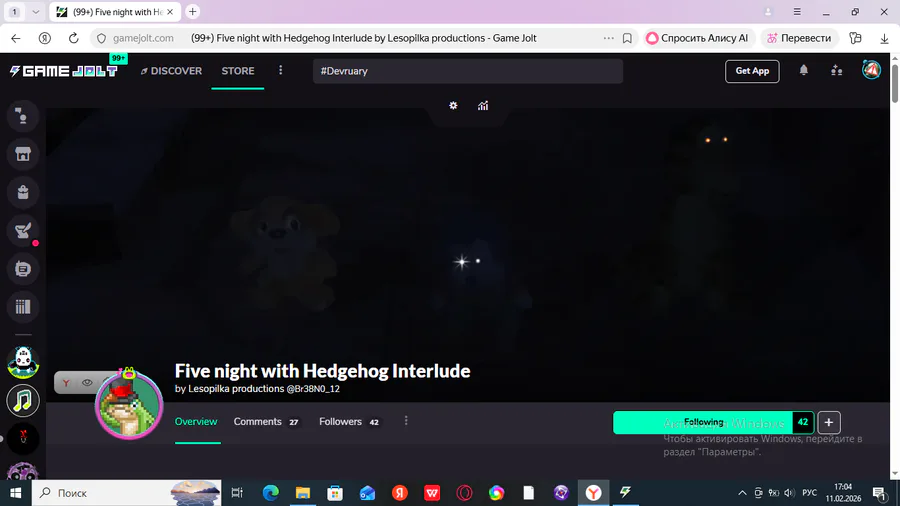This screenshot has width=900, height=506.
Task: Open more options beside the Store tab
Action: coord(281,71)
